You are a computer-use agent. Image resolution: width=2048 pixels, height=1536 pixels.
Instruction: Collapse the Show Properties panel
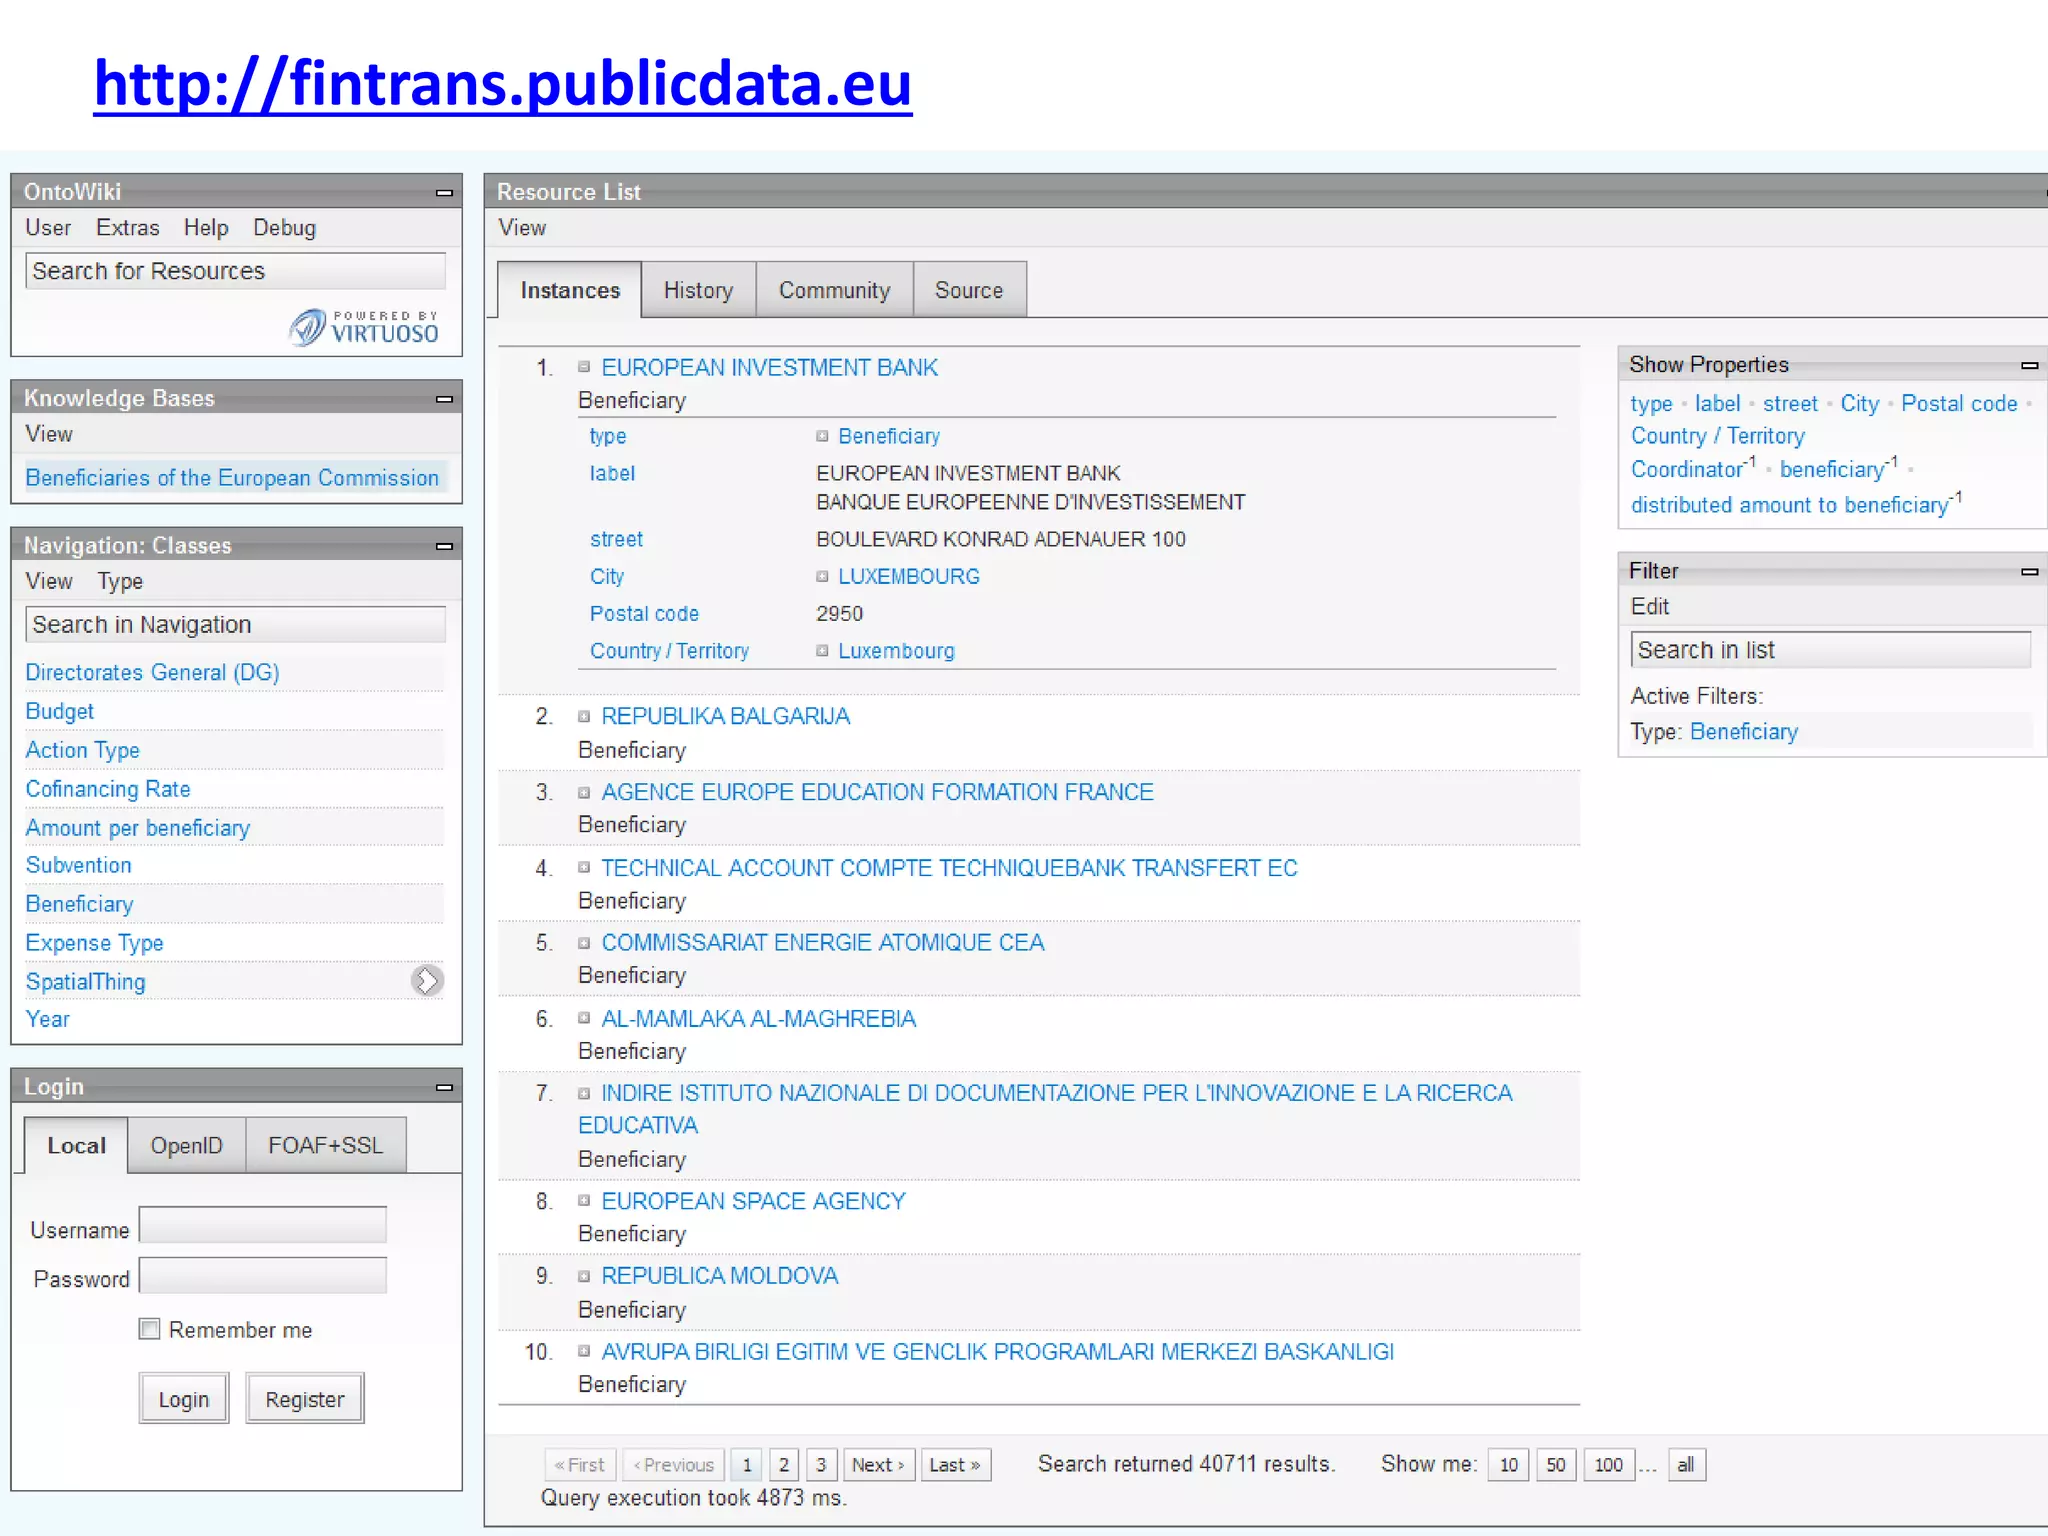click(x=2029, y=365)
